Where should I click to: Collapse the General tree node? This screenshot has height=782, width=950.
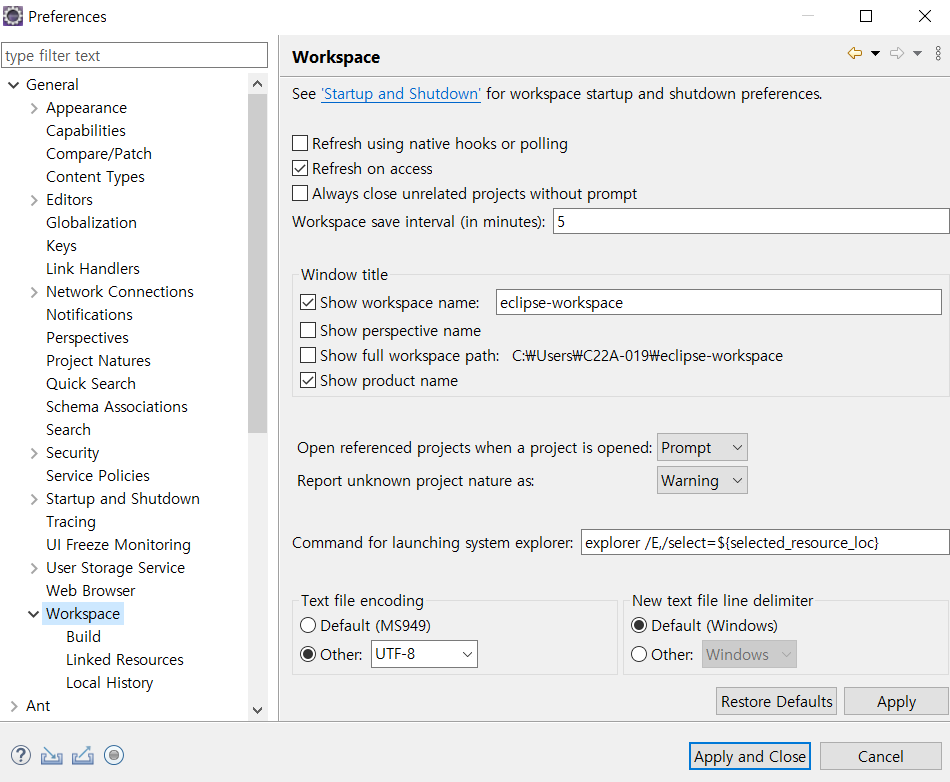point(13,85)
